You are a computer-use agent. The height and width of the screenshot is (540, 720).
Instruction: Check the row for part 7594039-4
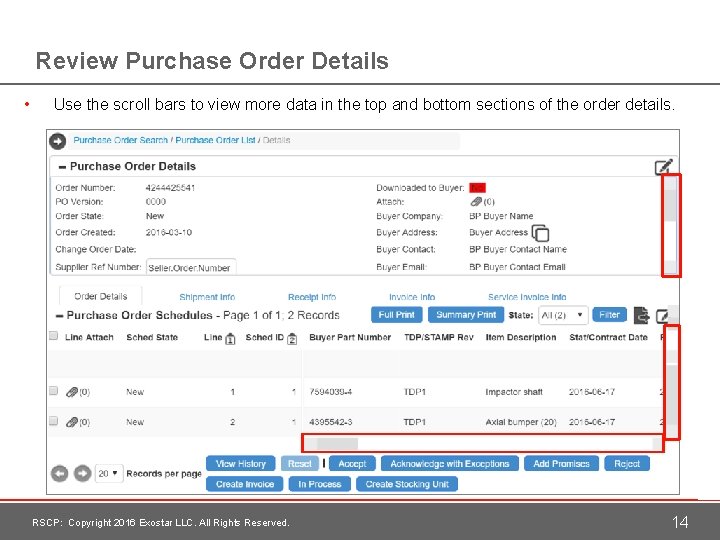point(53,391)
